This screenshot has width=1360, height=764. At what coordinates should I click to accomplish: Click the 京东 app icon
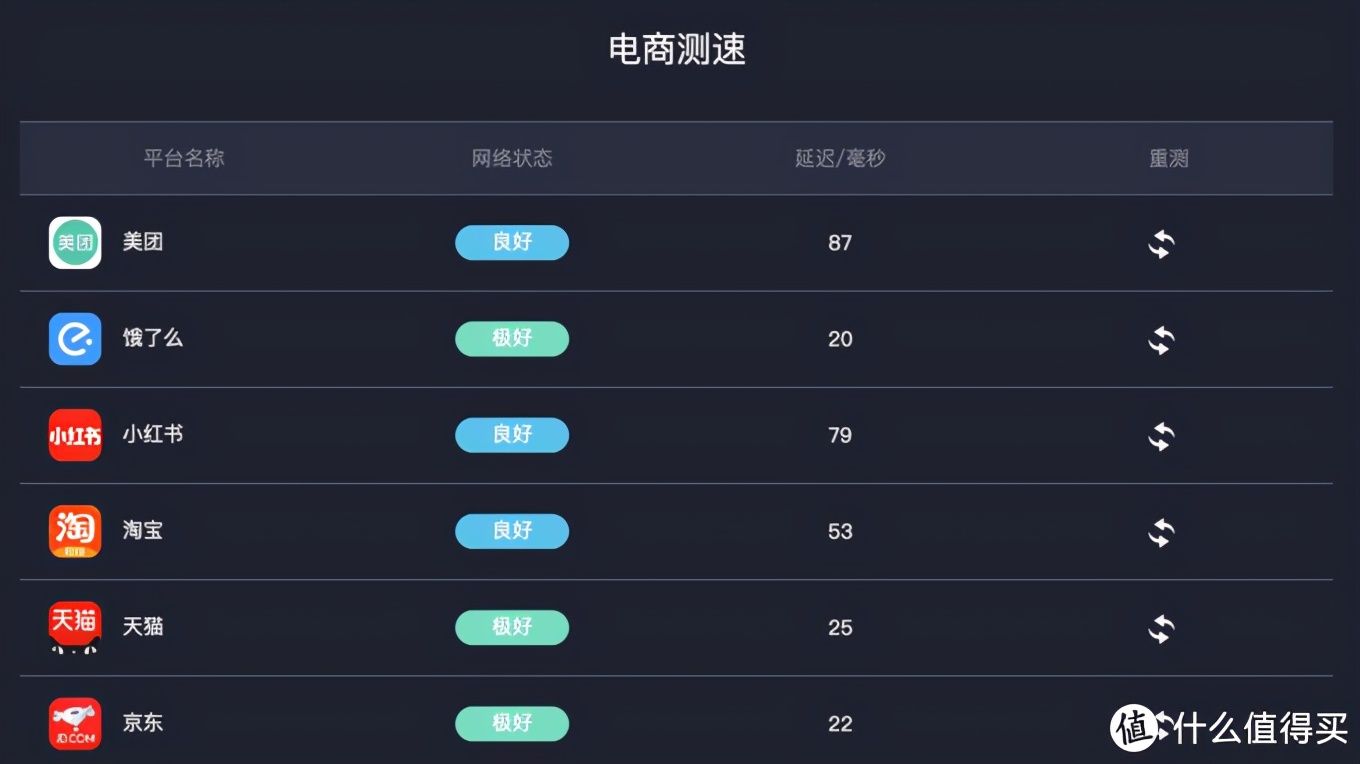coord(75,723)
